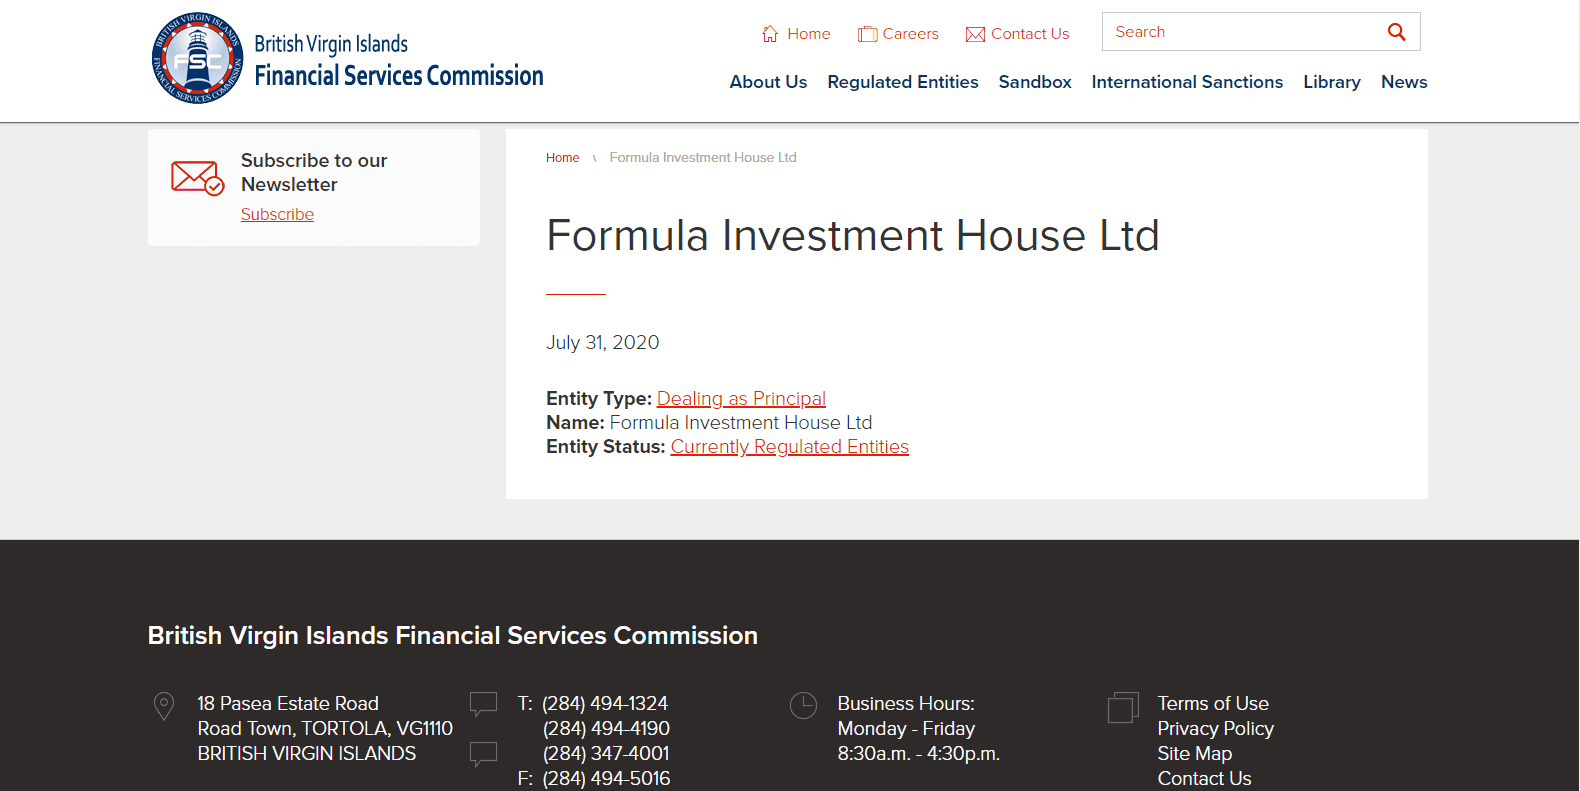This screenshot has width=1580, height=791.
Task: Open the Library menu
Action: [1331, 82]
